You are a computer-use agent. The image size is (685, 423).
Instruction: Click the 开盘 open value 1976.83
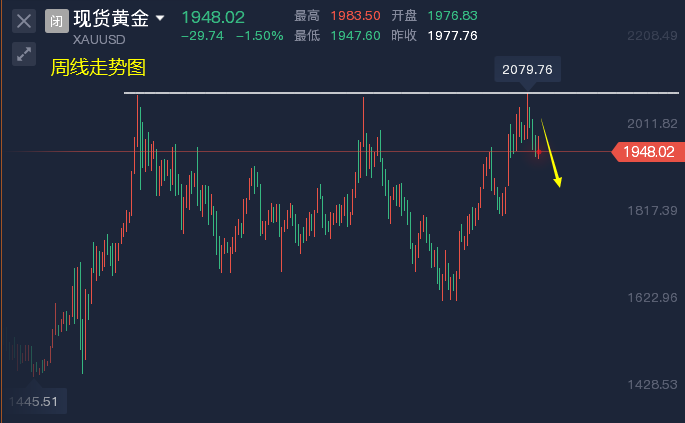[452, 17]
